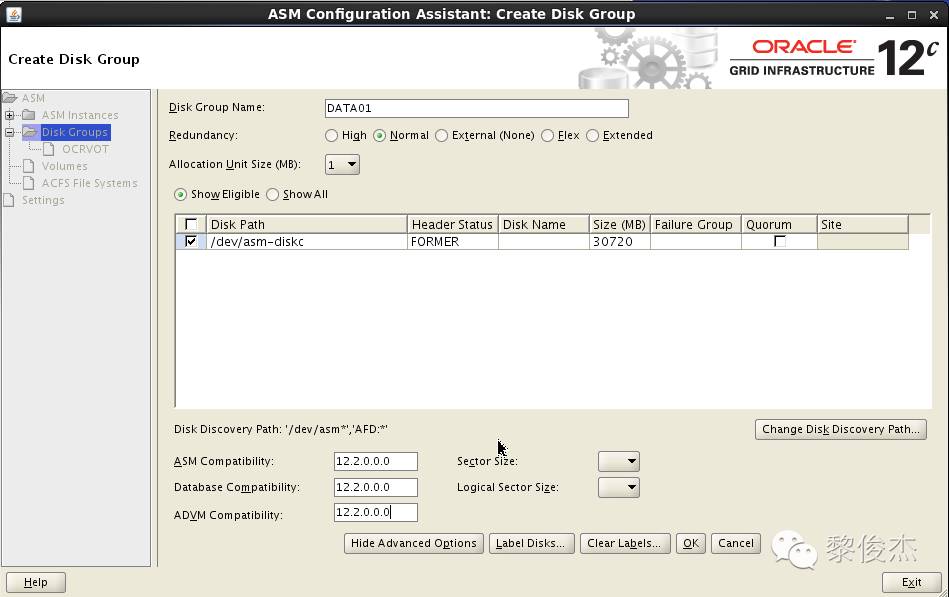The height and width of the screenshot is (597, 949).
Task: Click the ASM root folder icon
Action: pos(10,97)
